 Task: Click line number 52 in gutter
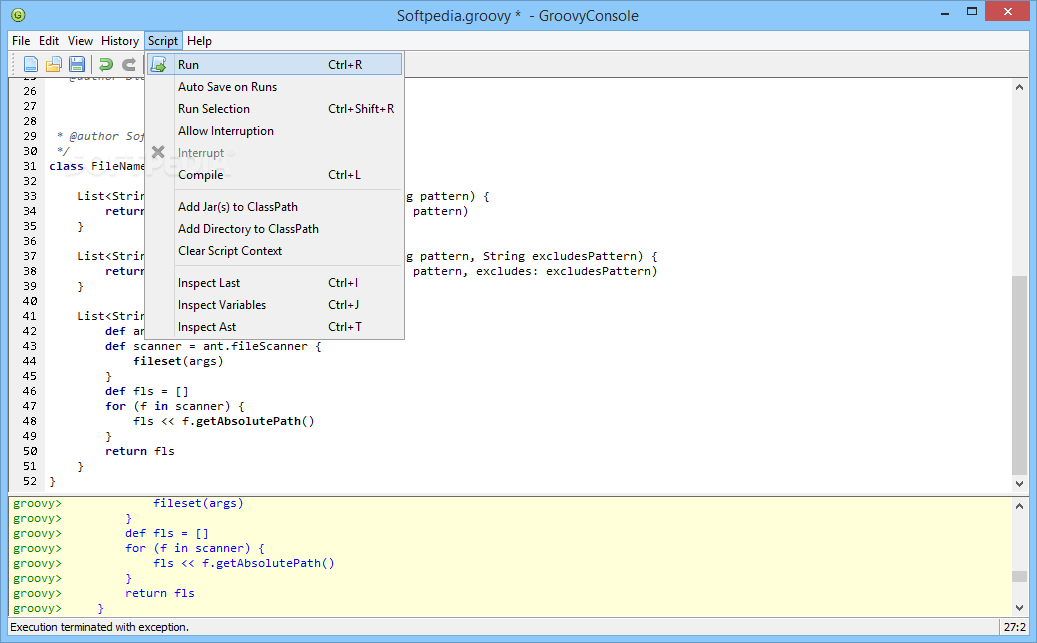30,481
